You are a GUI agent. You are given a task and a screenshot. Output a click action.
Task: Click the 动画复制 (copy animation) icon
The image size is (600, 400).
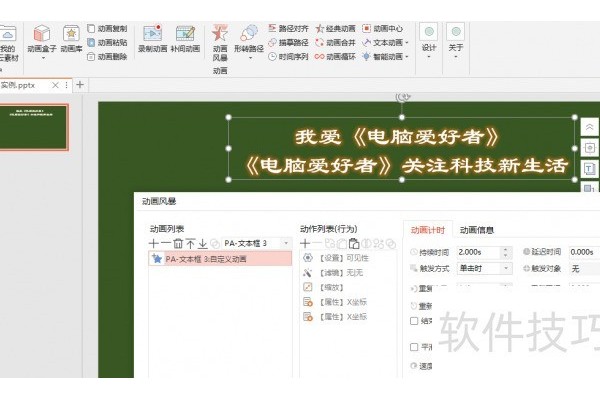coord(91,29)
